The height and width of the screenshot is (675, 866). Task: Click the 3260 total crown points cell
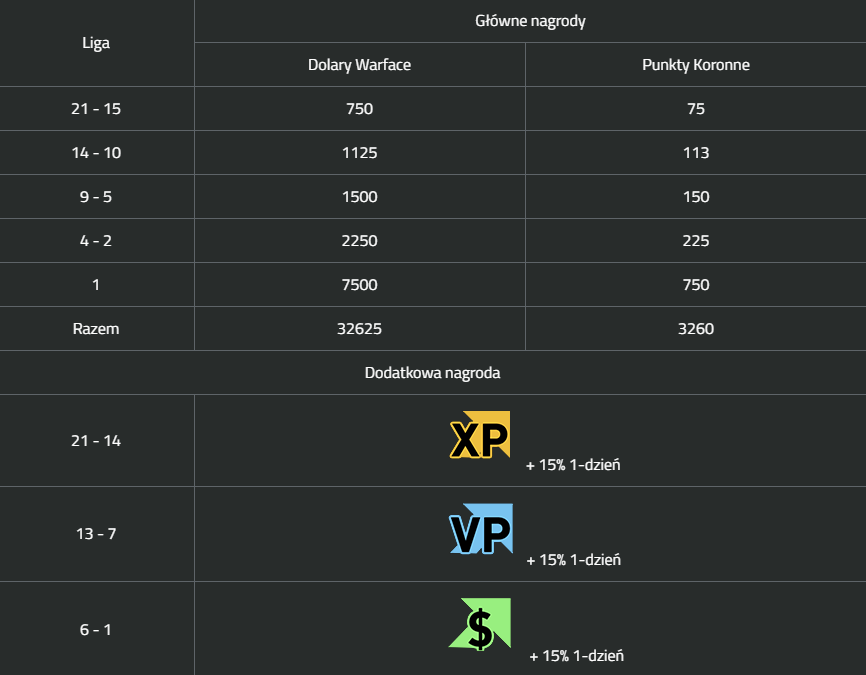(x=696, y=329)
